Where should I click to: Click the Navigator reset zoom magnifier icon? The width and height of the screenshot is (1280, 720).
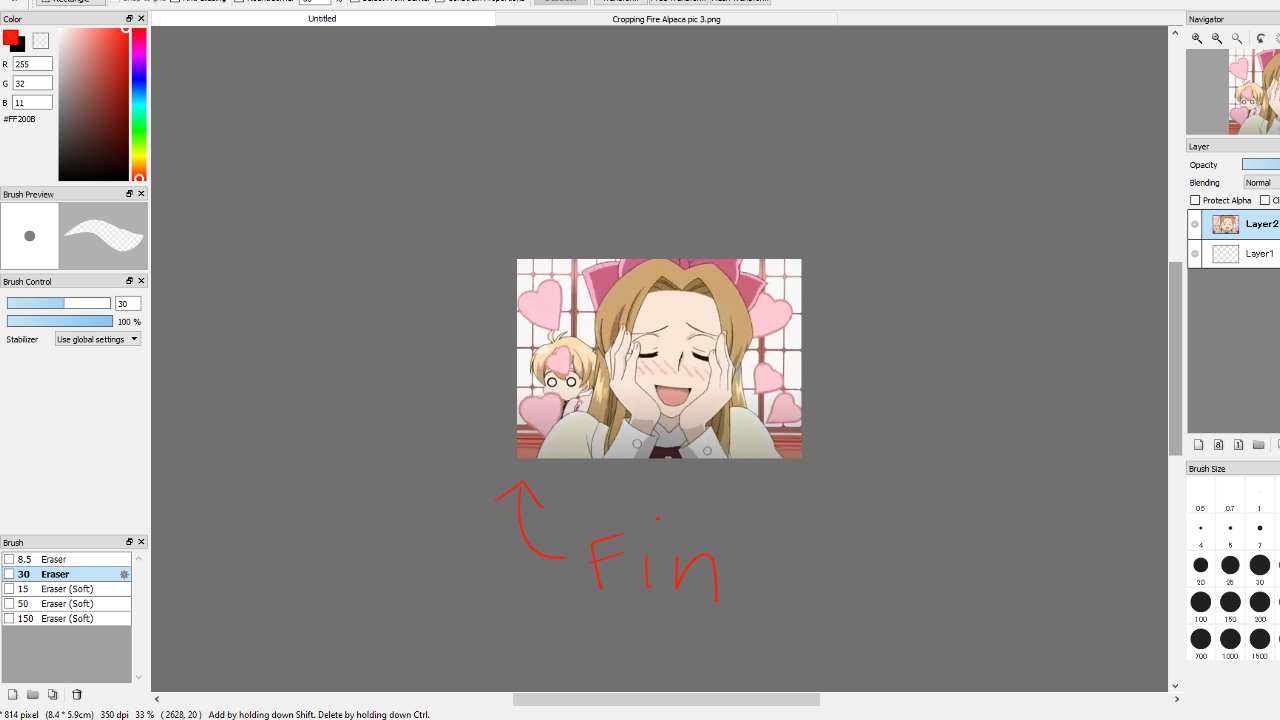point(1237,38)
